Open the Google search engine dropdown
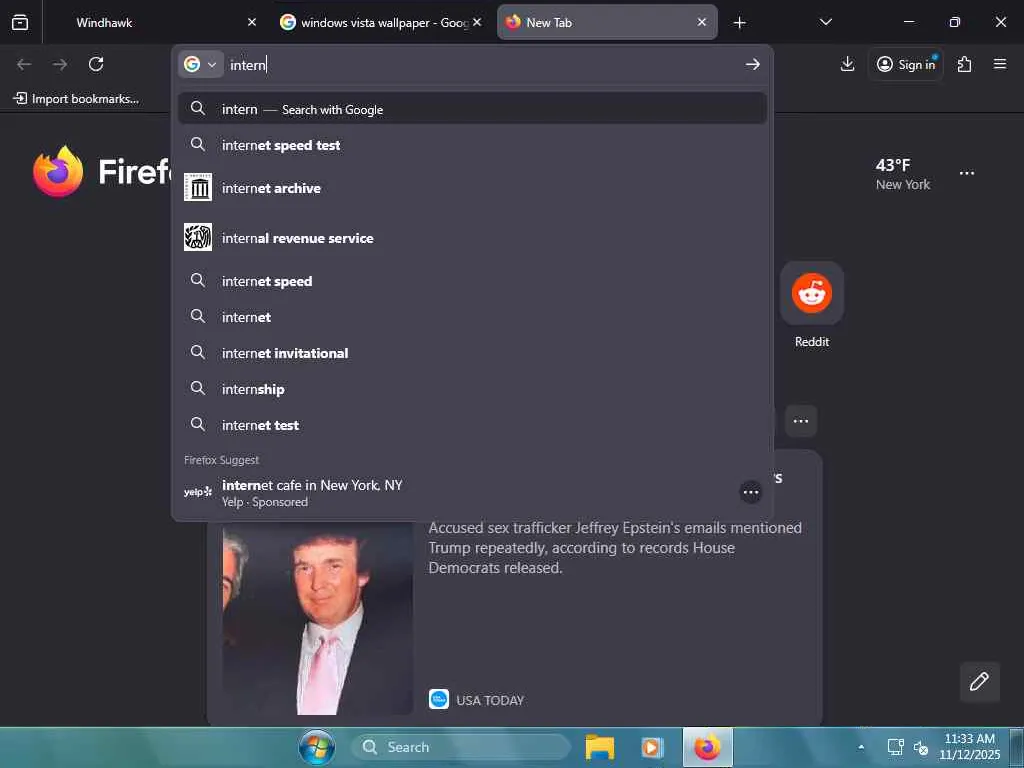1024x768 pixels. (200, 64)
